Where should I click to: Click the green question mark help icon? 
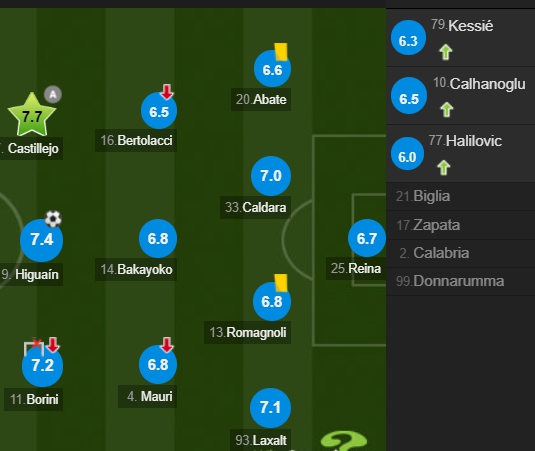pyautogui.click(x=344, y=441)
